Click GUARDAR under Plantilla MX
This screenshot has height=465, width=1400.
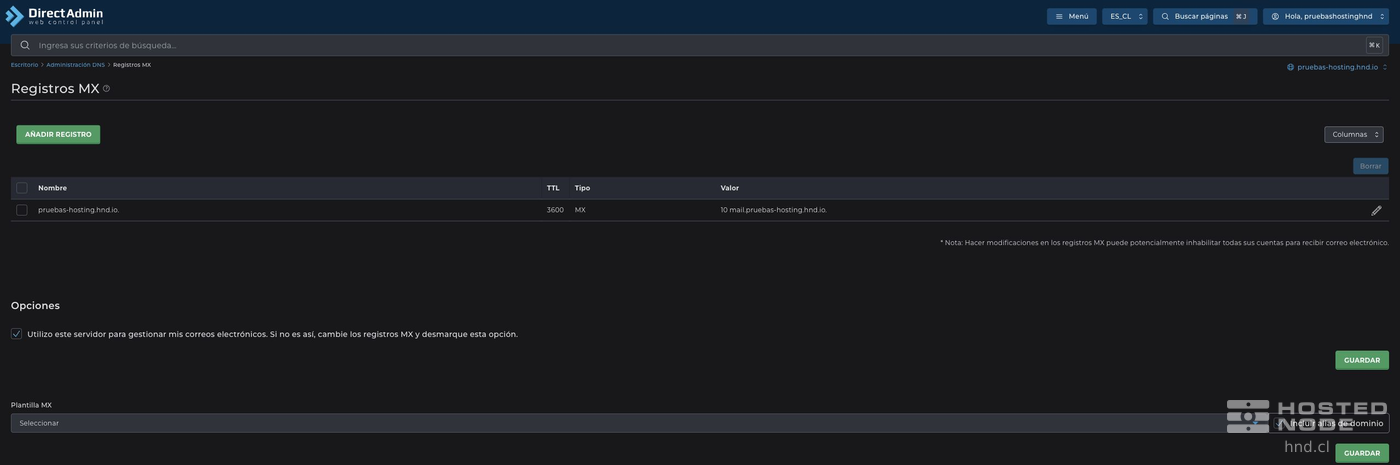pos(1362,453)
